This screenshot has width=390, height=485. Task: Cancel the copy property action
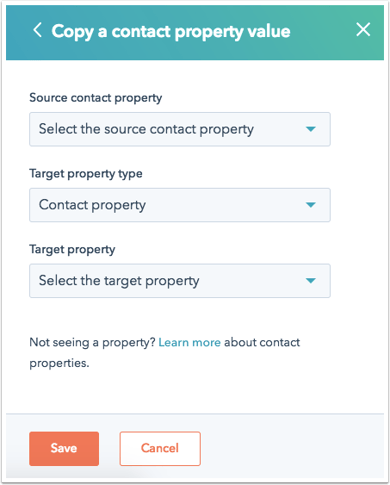coord(160,448)
